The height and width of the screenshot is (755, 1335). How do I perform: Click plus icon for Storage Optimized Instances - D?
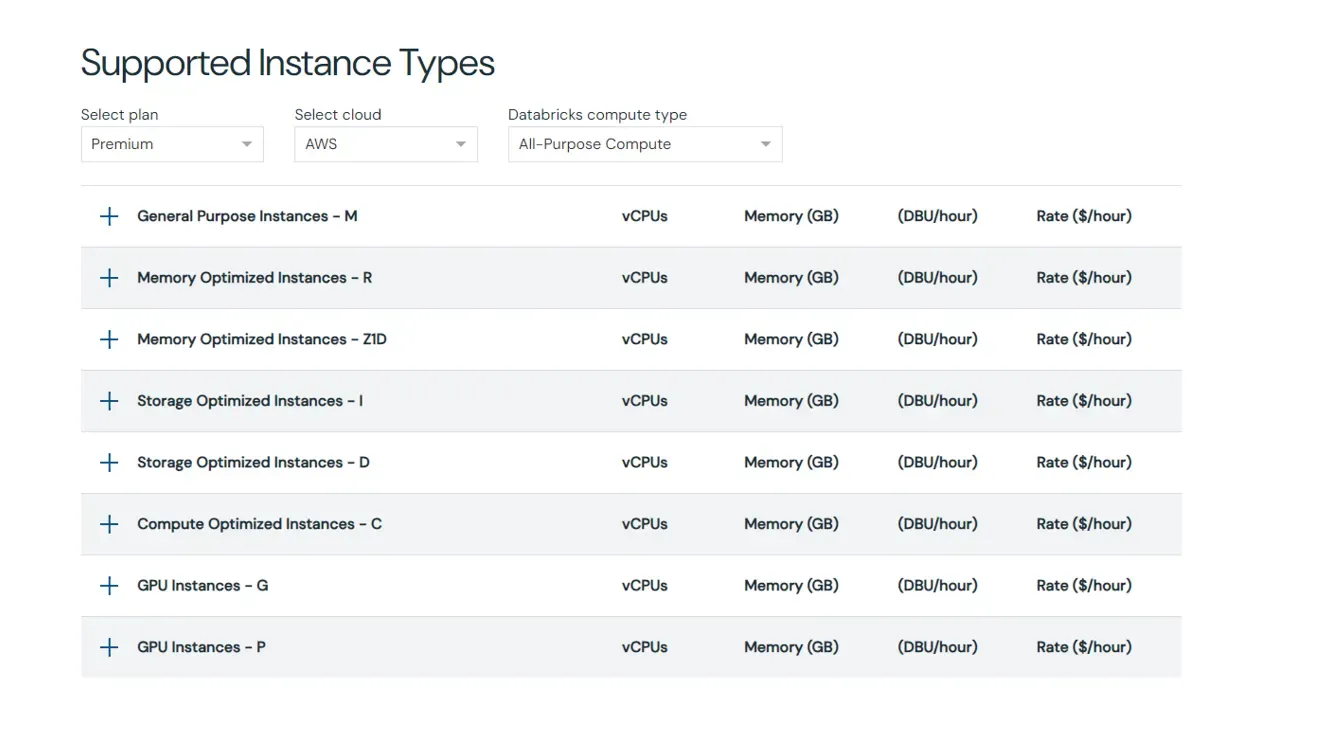click(x=109, y=463)
